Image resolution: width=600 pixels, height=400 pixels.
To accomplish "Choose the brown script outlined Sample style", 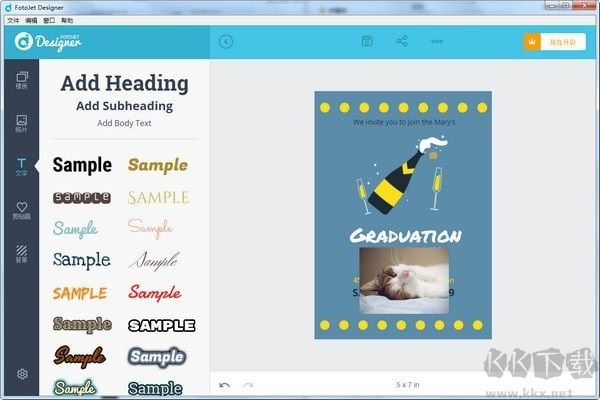I will (80, 356).
